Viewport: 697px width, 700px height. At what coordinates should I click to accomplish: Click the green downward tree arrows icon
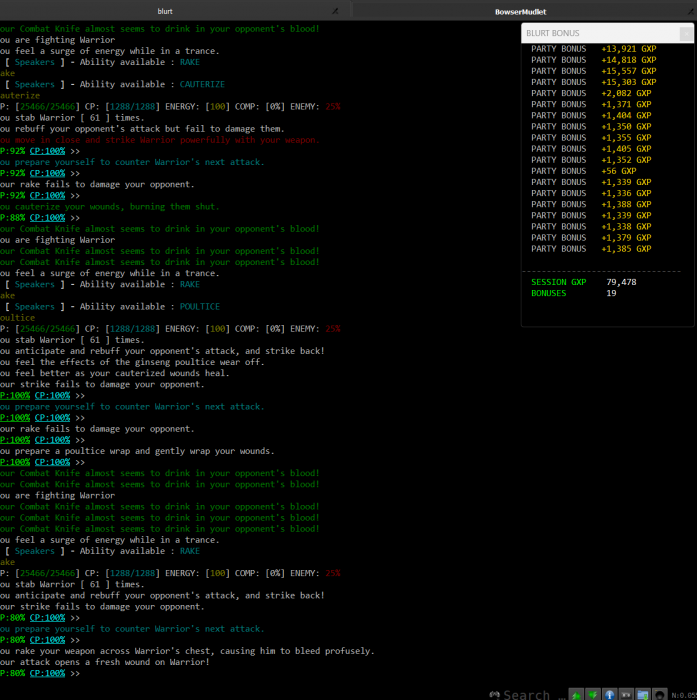(x=593, y=695)
